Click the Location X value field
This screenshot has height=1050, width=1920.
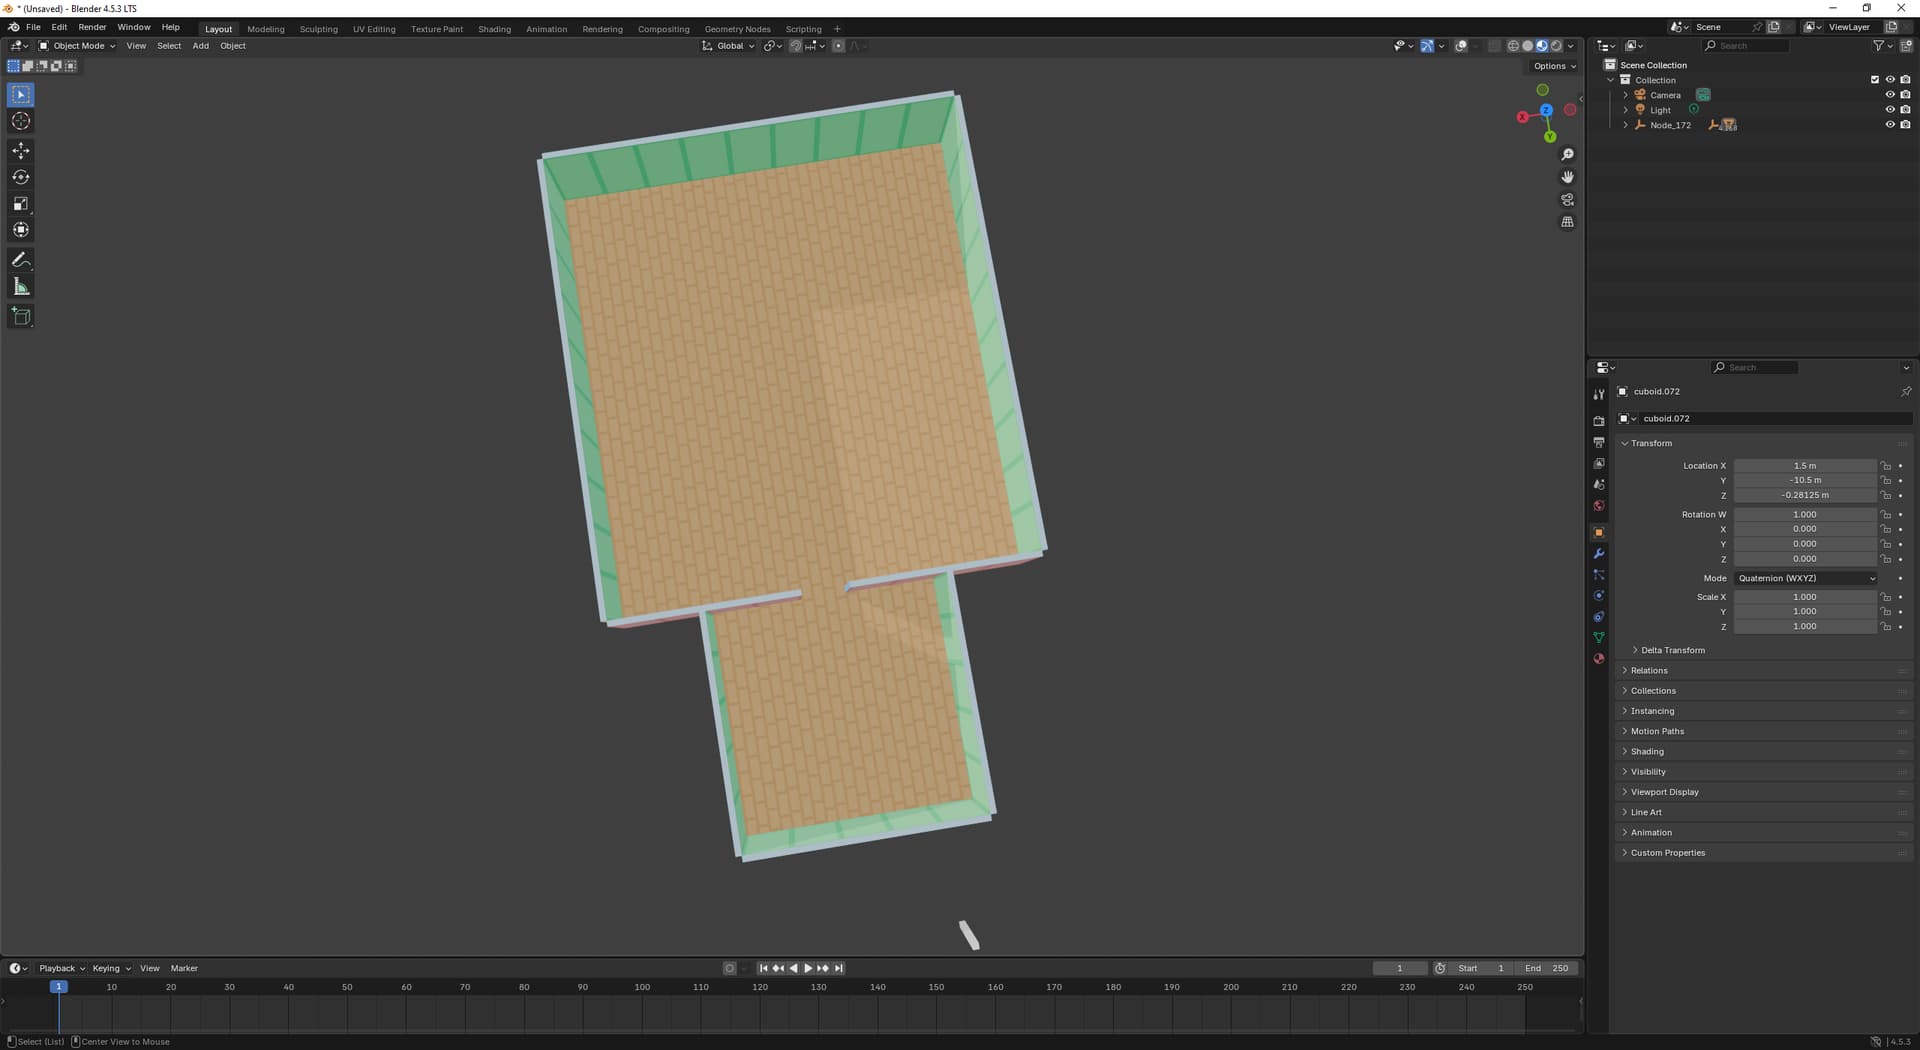coord(1804,466)
